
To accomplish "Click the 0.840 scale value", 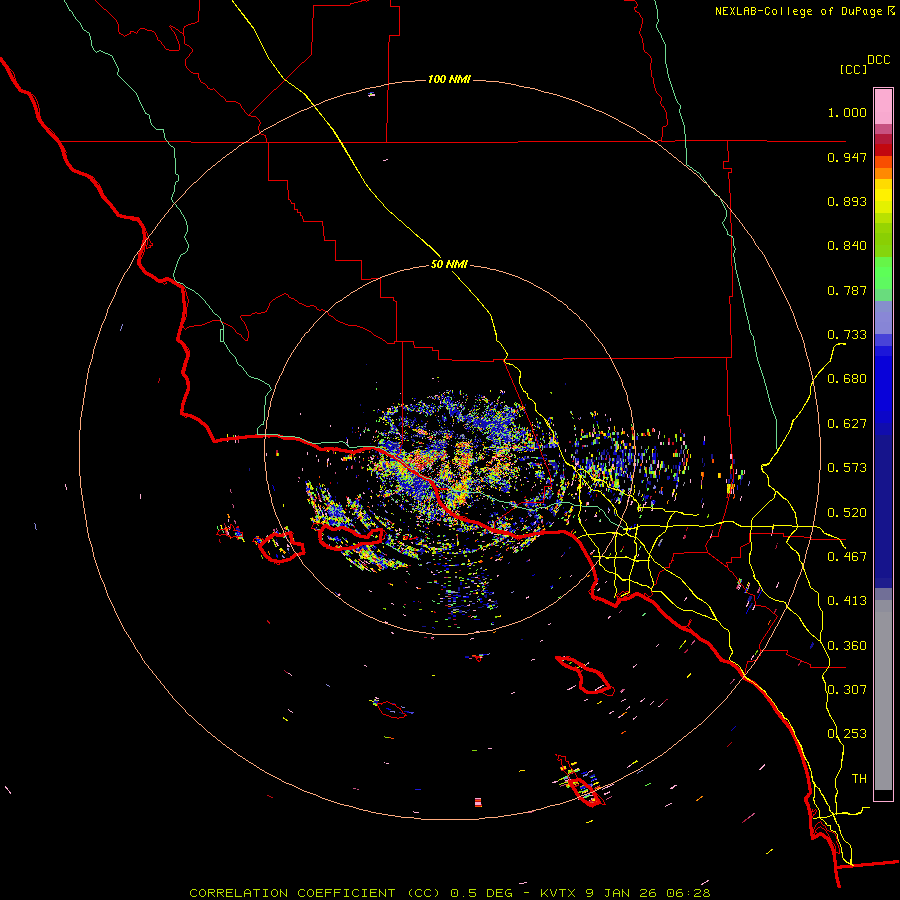I will [x=847, y=246].
